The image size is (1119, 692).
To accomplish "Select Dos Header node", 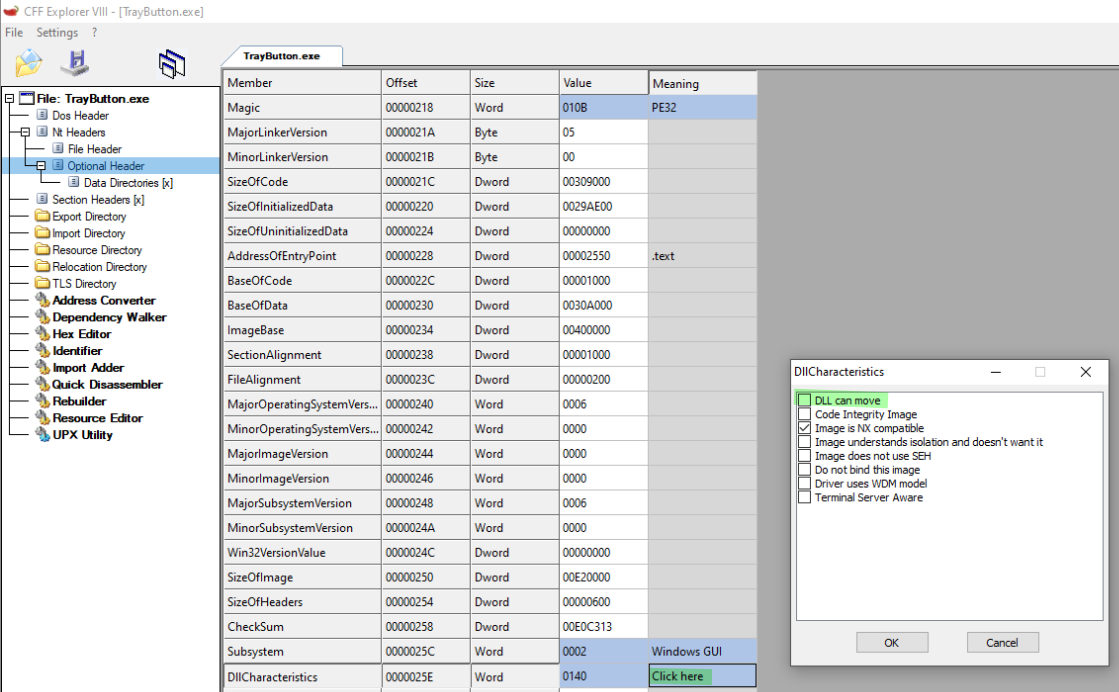I will tap(80, 116).
